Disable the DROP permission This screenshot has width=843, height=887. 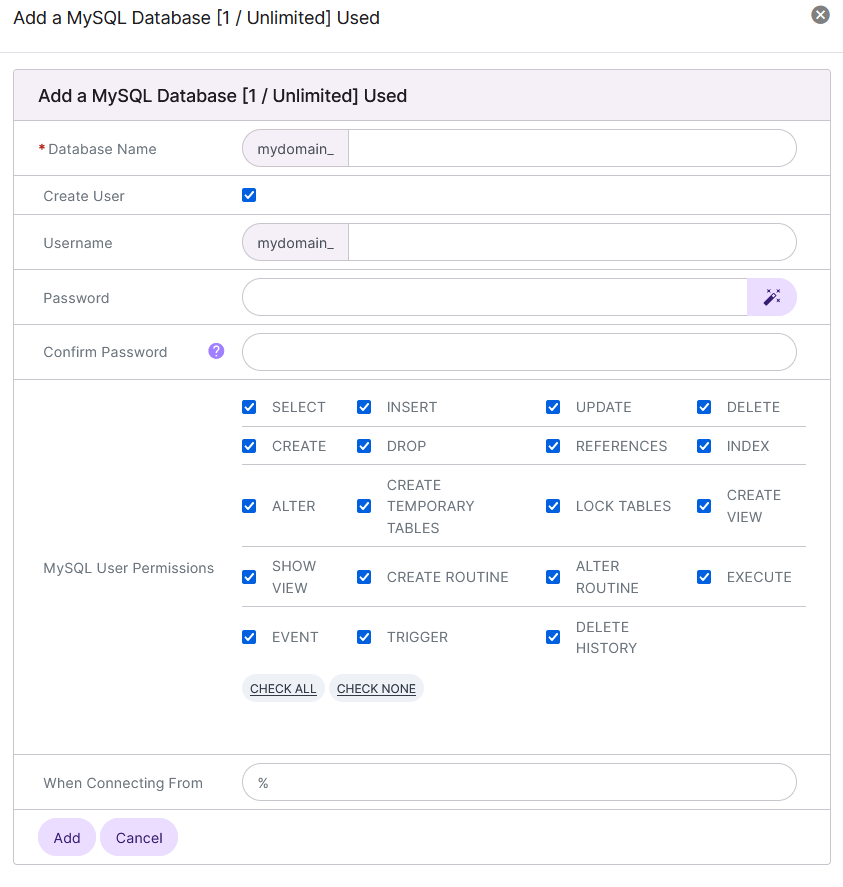(363, 446)
